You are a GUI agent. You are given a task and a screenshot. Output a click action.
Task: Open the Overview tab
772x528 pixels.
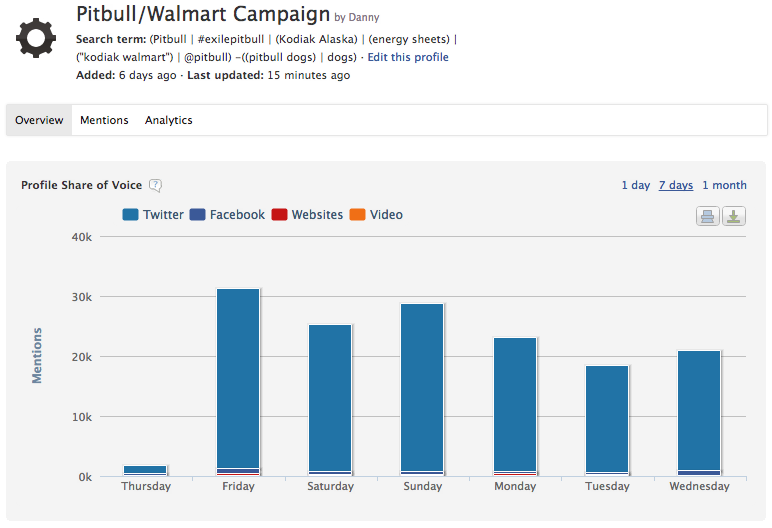click(39, 120)
